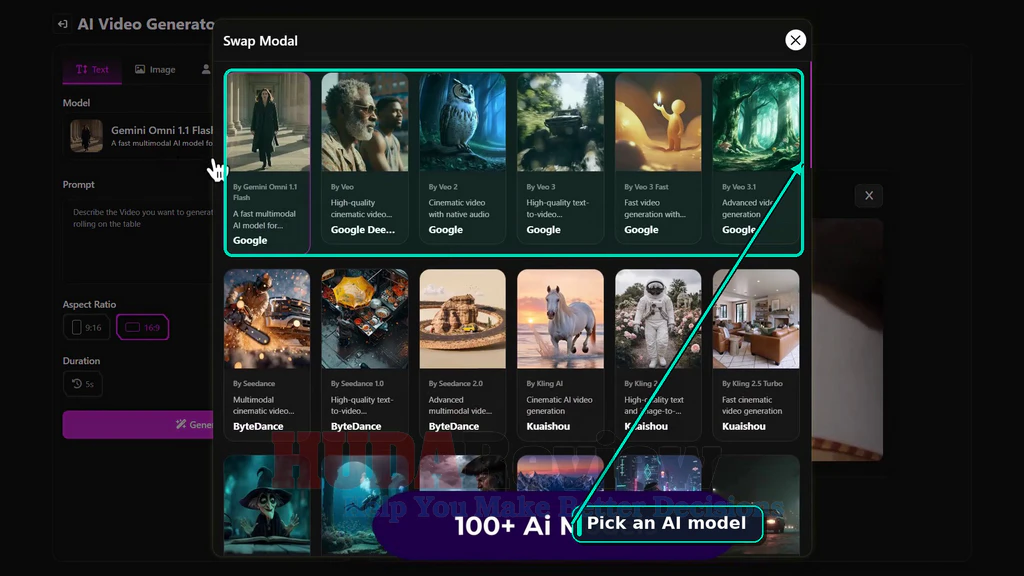Pick the Kling AI horse model card
Image resolution: width=1024 pixels, height=576 pixels.
[x=560, y=355]
